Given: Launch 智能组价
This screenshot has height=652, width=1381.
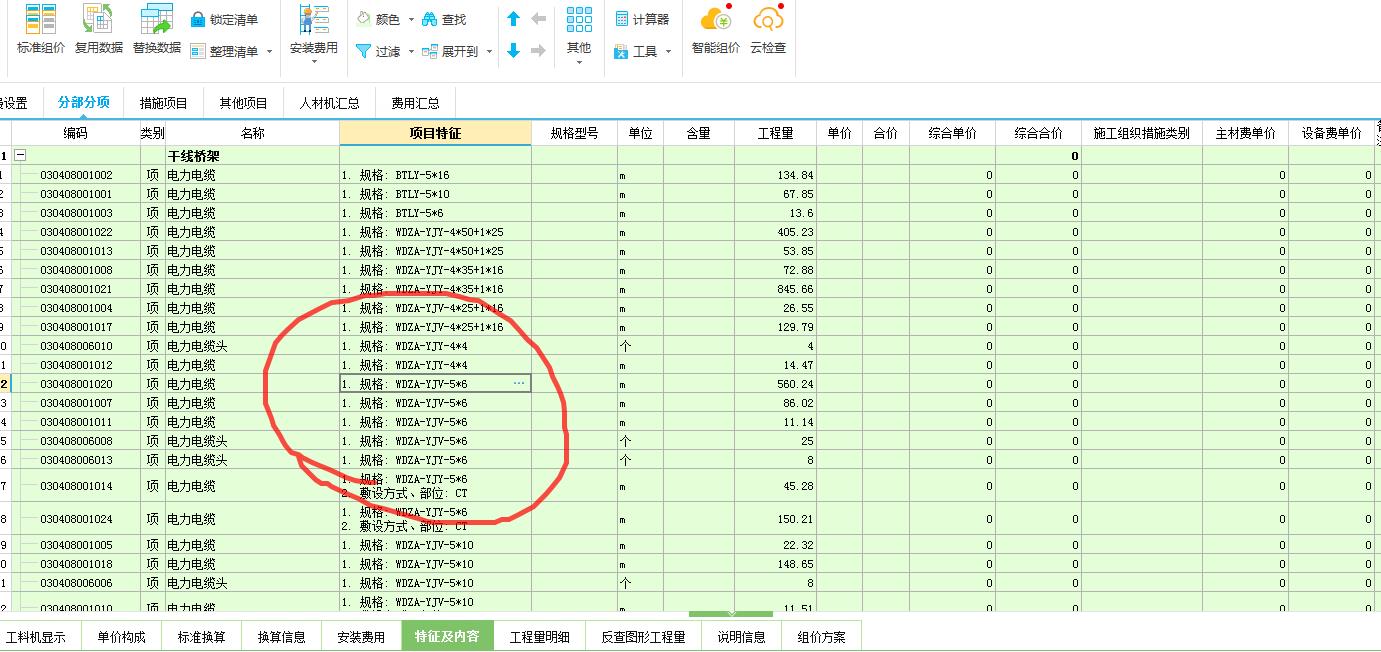Looking at the screenshot, I should (x=716, y=30).
